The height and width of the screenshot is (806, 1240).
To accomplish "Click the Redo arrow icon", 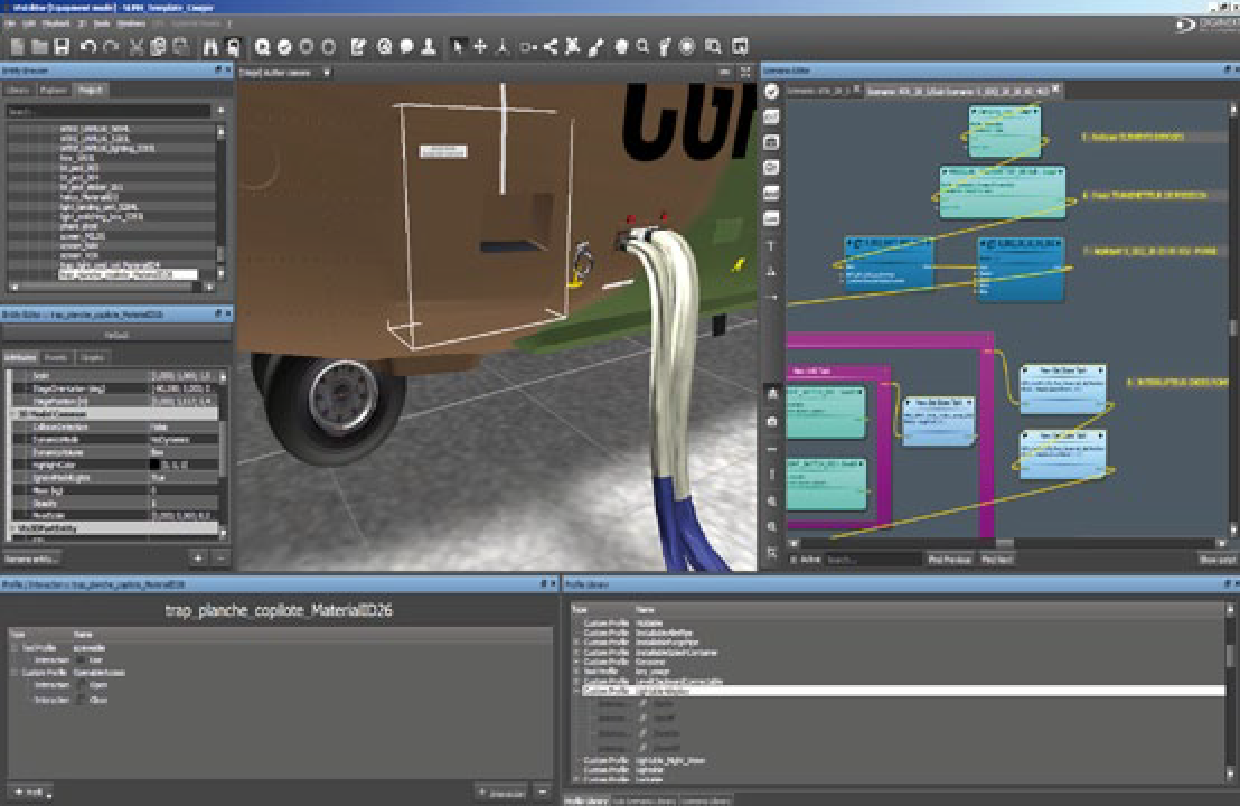I will pyautogui.click(x=111, y=47).
